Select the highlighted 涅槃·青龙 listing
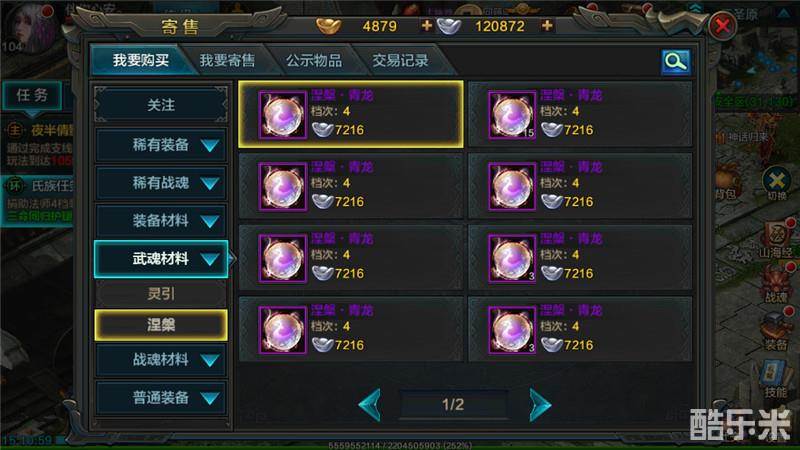Image resolution: width=800 pixels, height=450 pixels. 351,114
